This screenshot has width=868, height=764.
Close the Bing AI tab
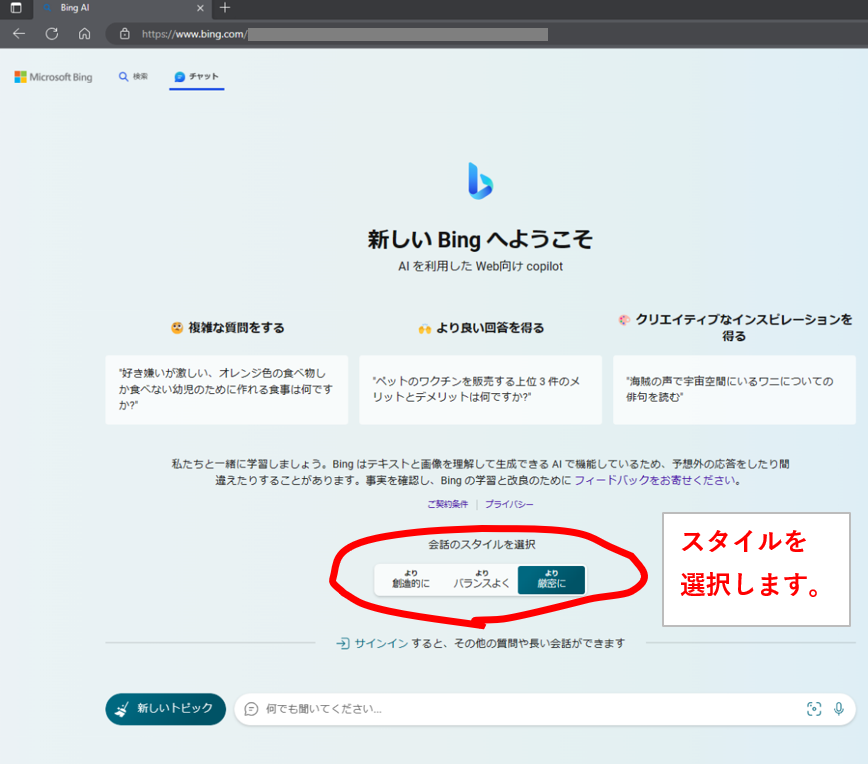click(200, 8)
